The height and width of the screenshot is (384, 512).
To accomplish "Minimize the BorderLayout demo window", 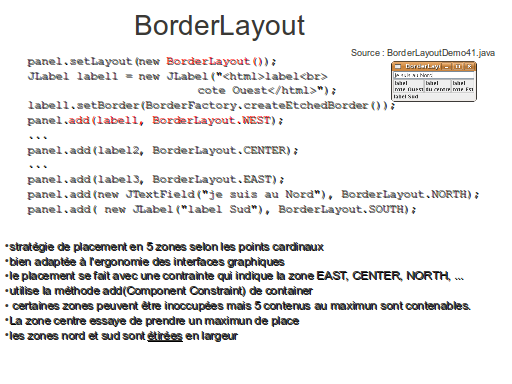I will [447, 67].
